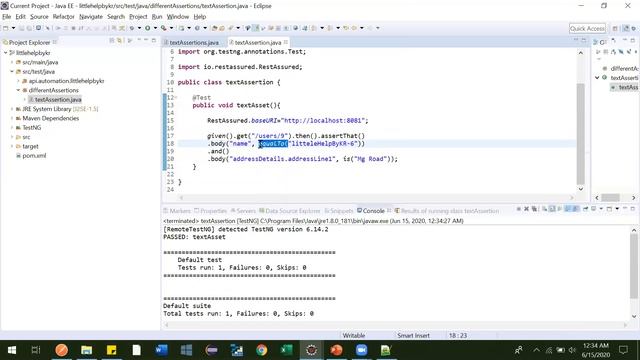Collapse the code fold at line 12
This screenshot has width=640, height=360.
(176, 98)
